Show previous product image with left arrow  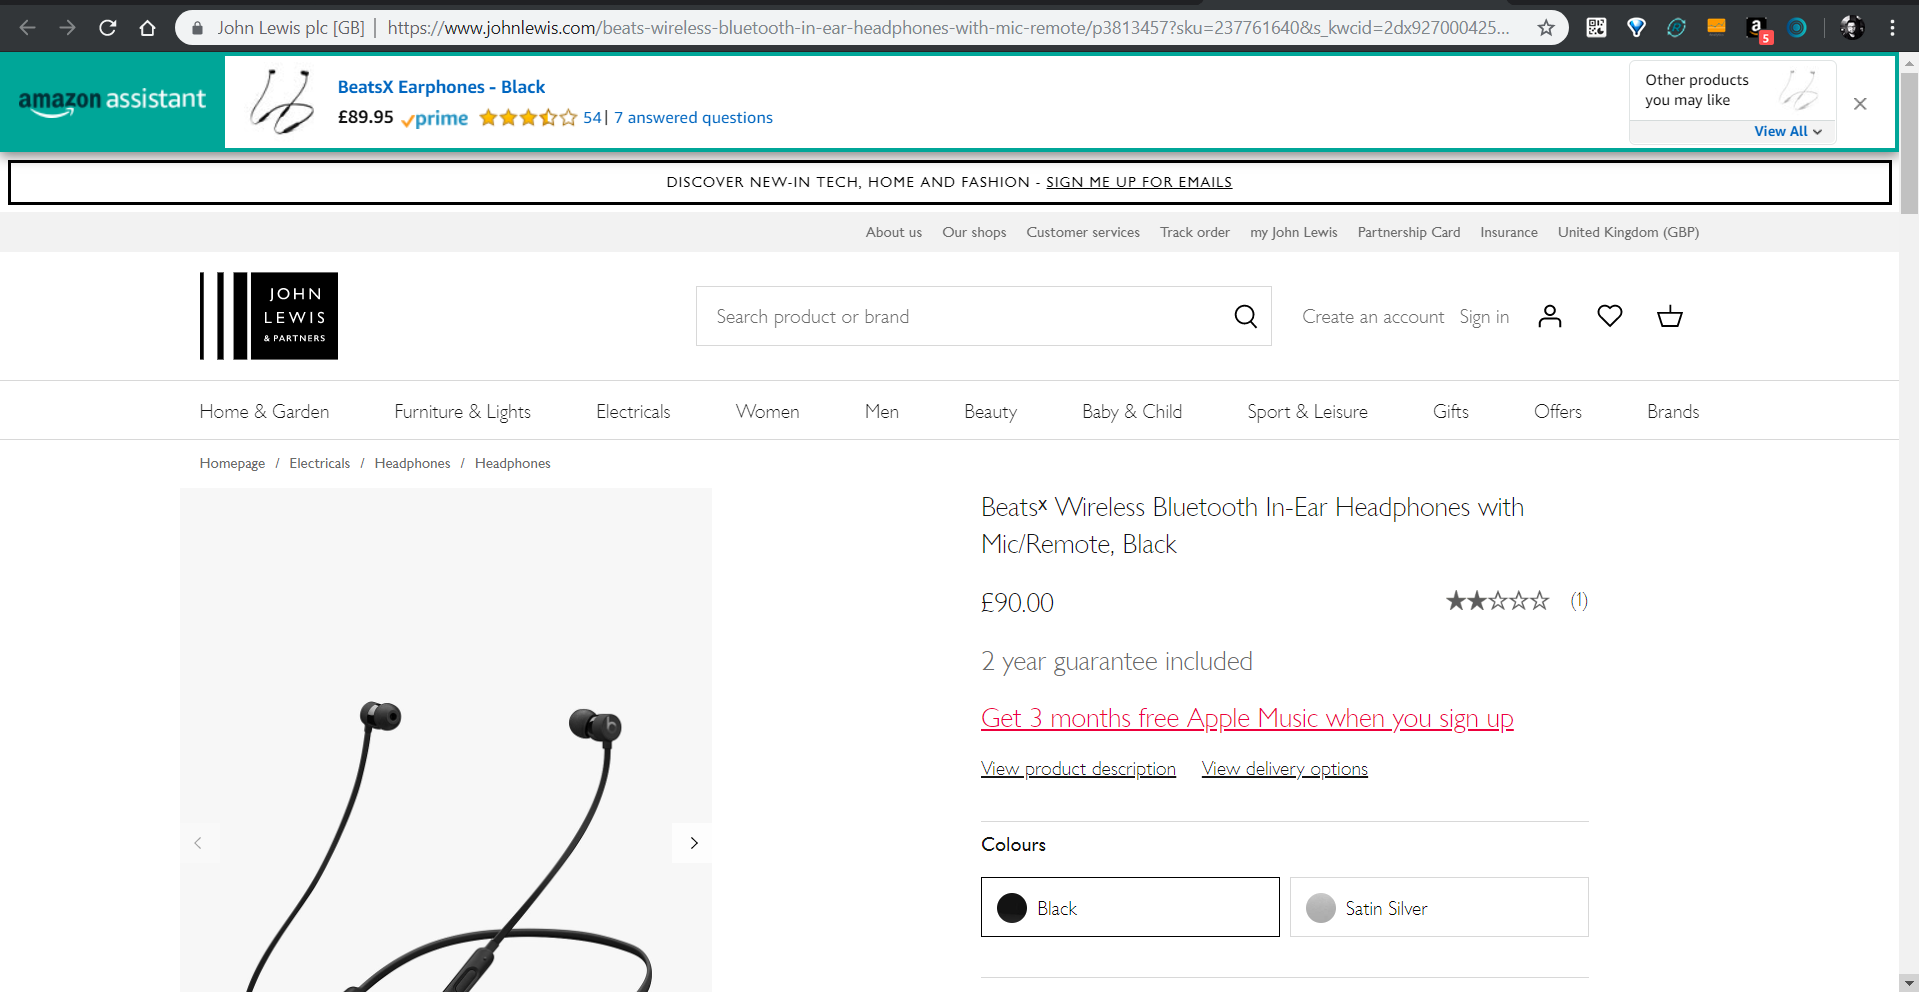coord(198,843)
